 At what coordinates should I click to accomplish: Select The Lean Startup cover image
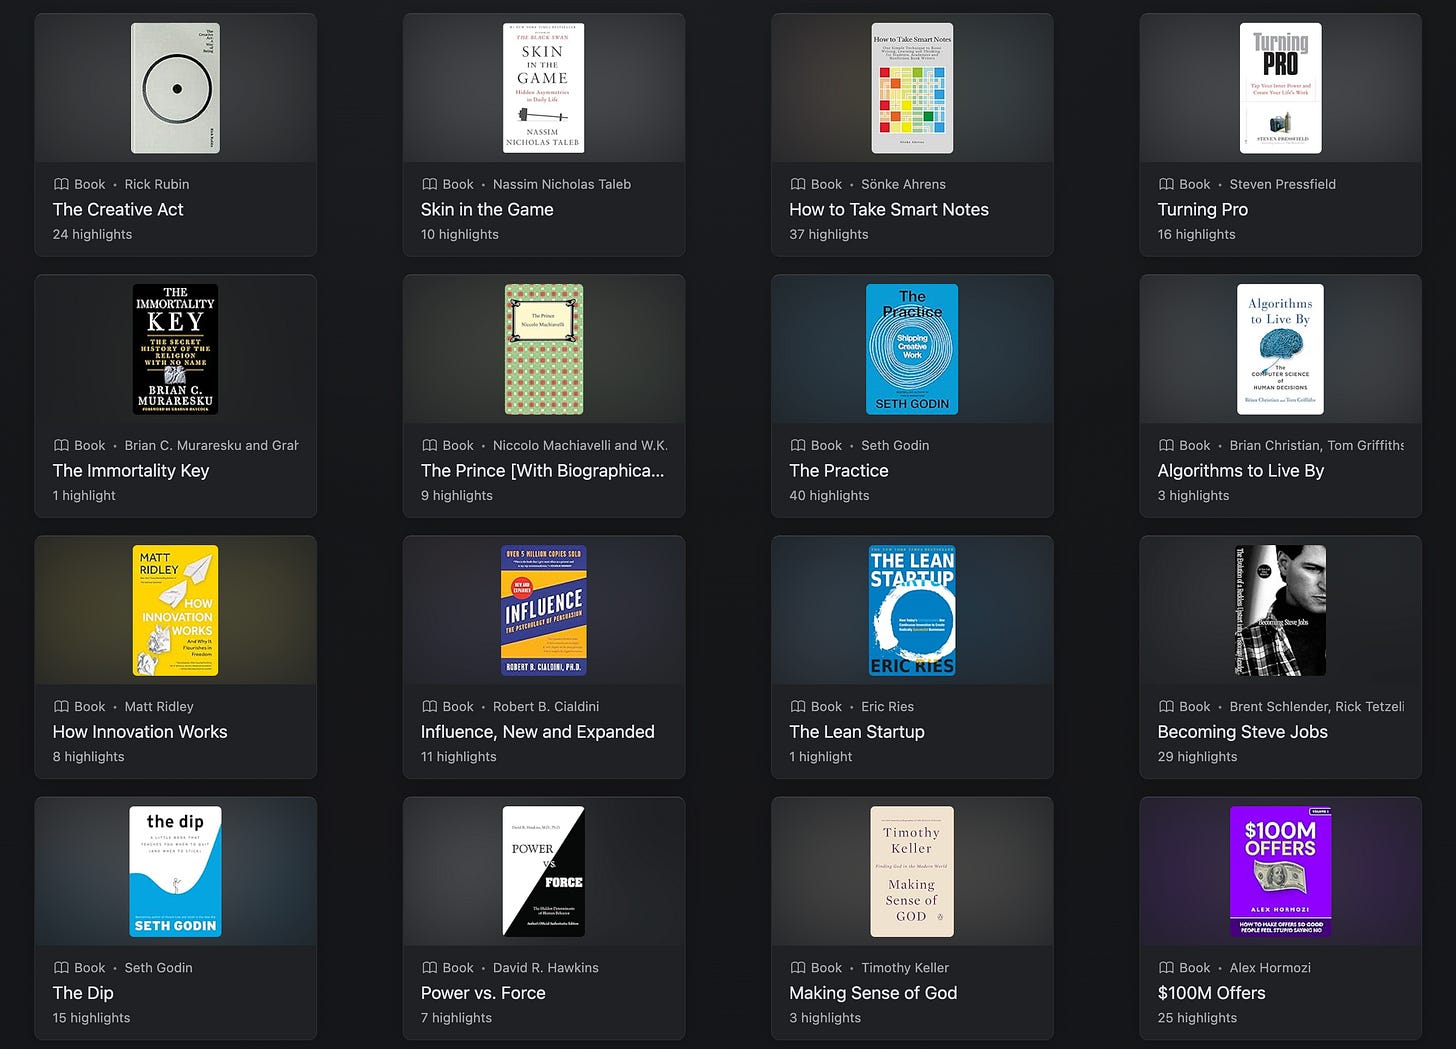pyautogui.click(x=912, y=610)
